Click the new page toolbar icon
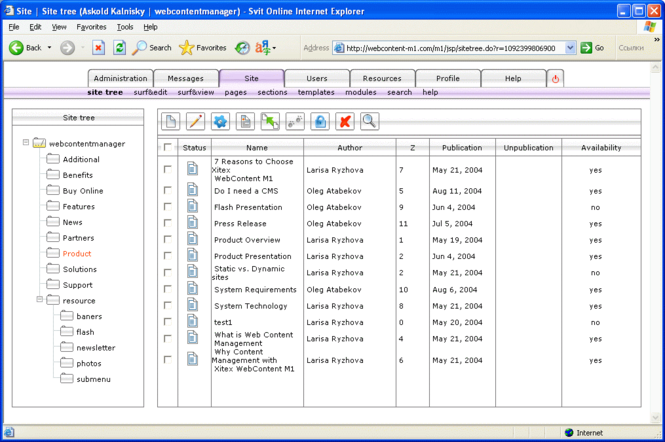The width and height of the screenshot is (665, 442). pyautogui.click(x=170, y=122)
